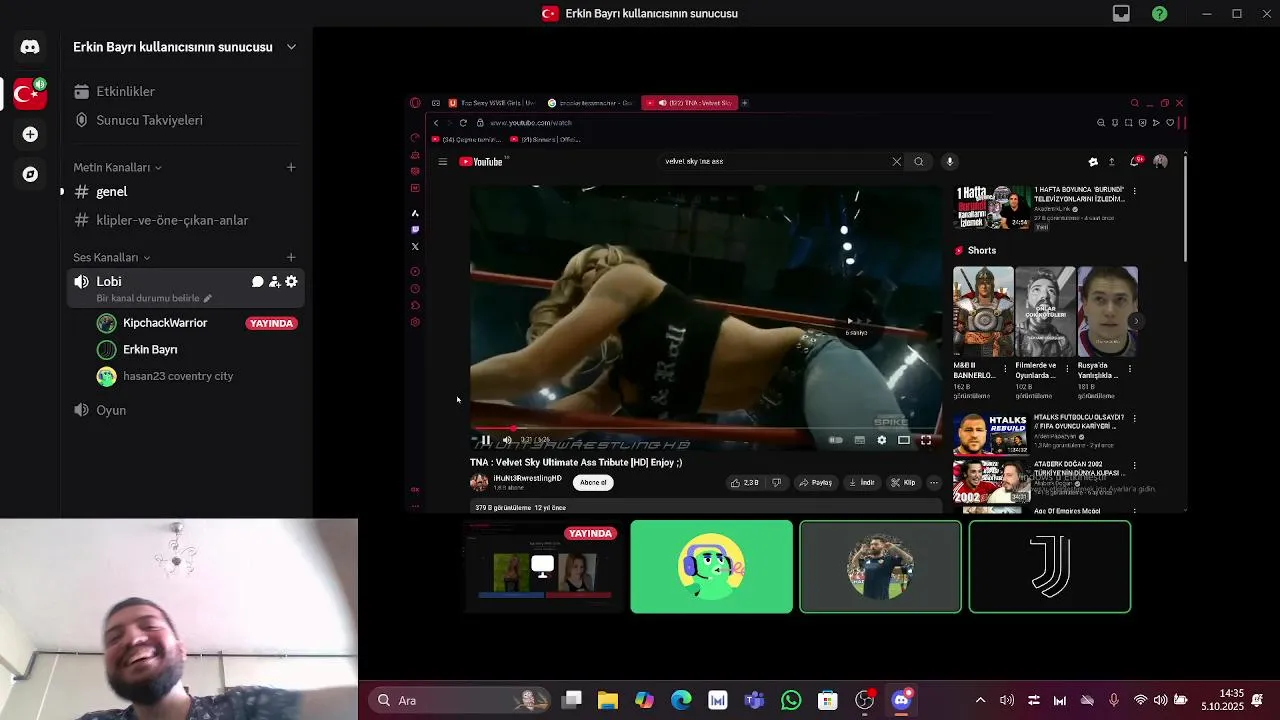Screen dimensions: 1280x720
Task: Add a new server with plus icon
Action: 30,134
